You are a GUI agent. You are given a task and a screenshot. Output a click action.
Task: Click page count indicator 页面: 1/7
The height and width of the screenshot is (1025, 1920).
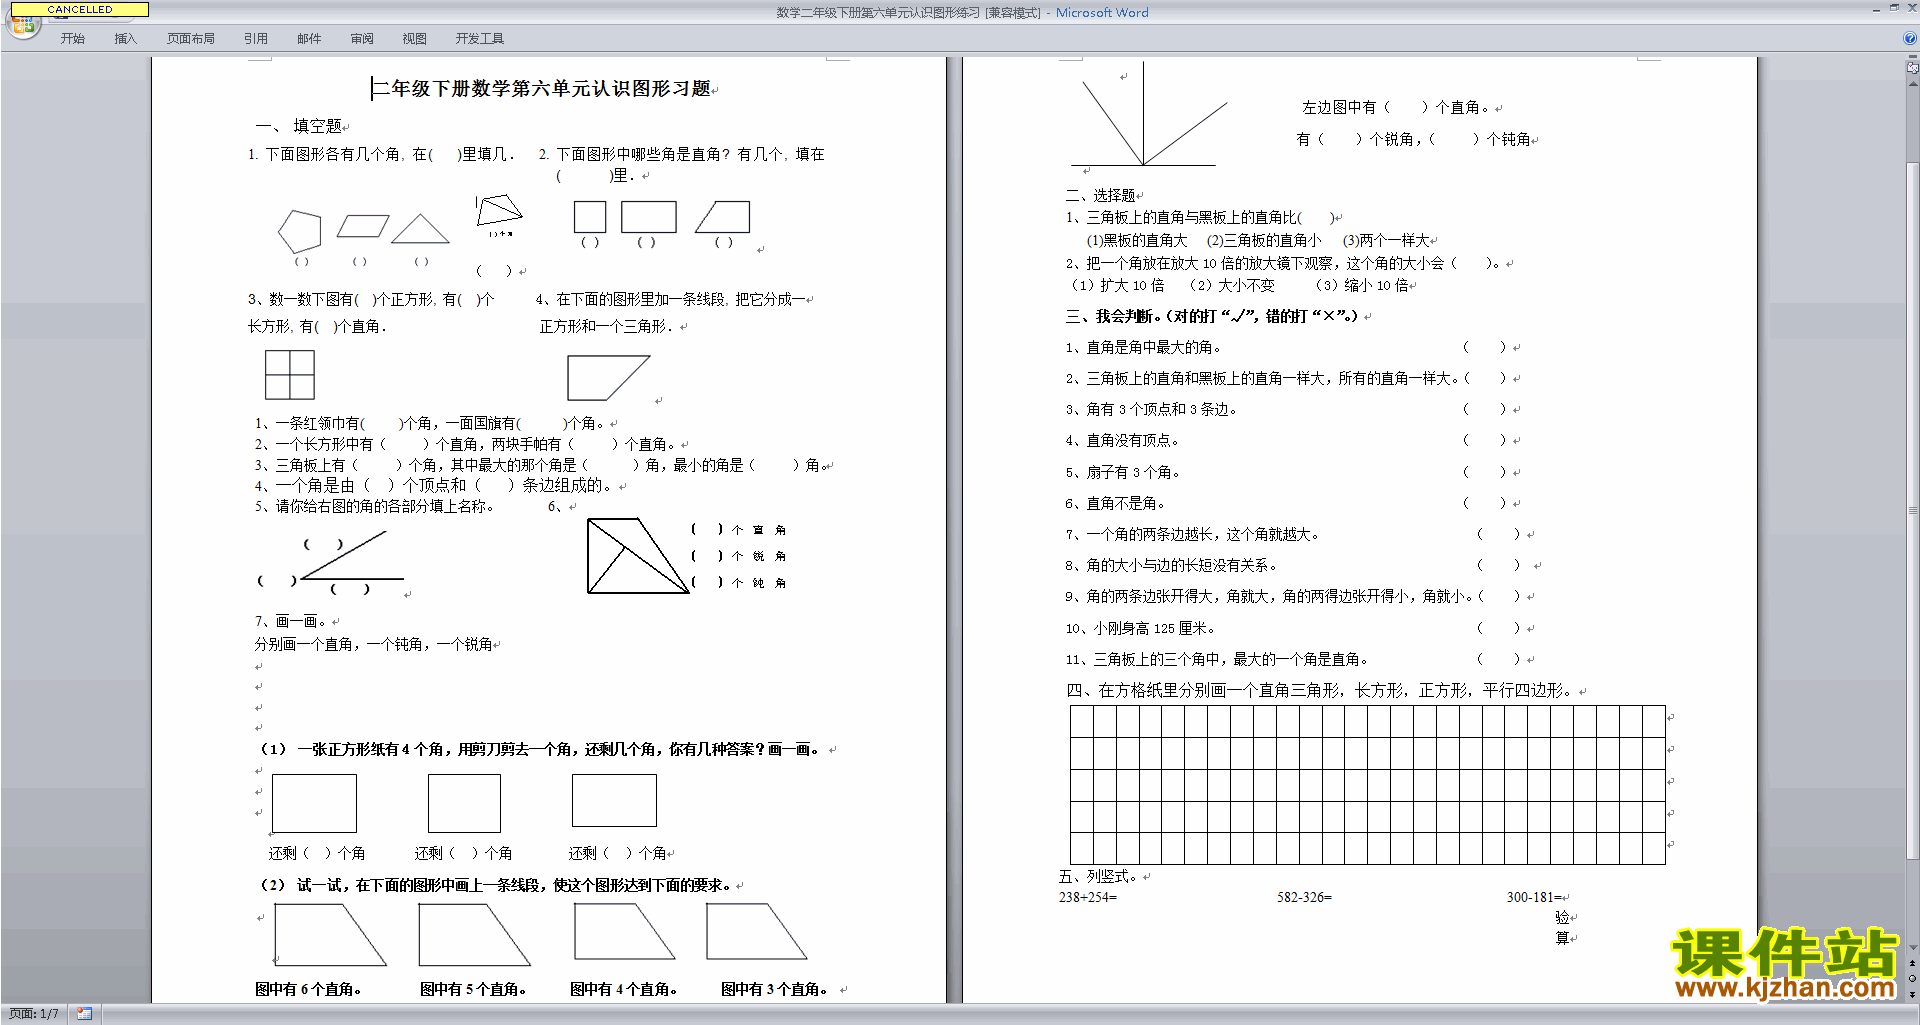coord(34,1014)
